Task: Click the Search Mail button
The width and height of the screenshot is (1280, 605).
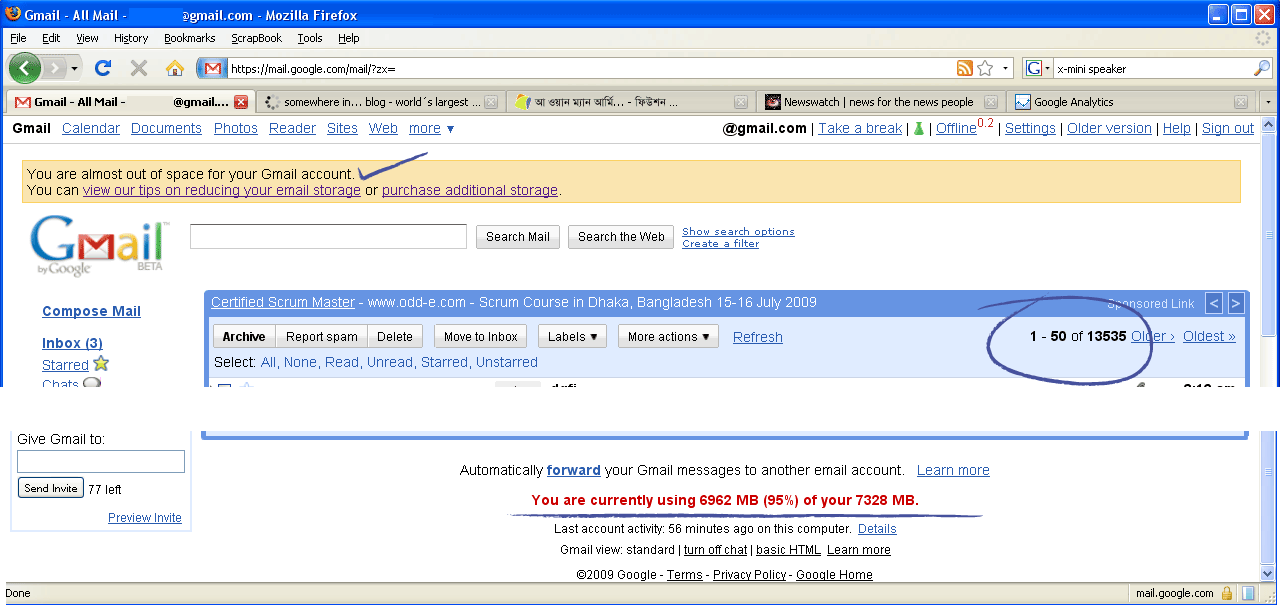Action: (518, 237)
